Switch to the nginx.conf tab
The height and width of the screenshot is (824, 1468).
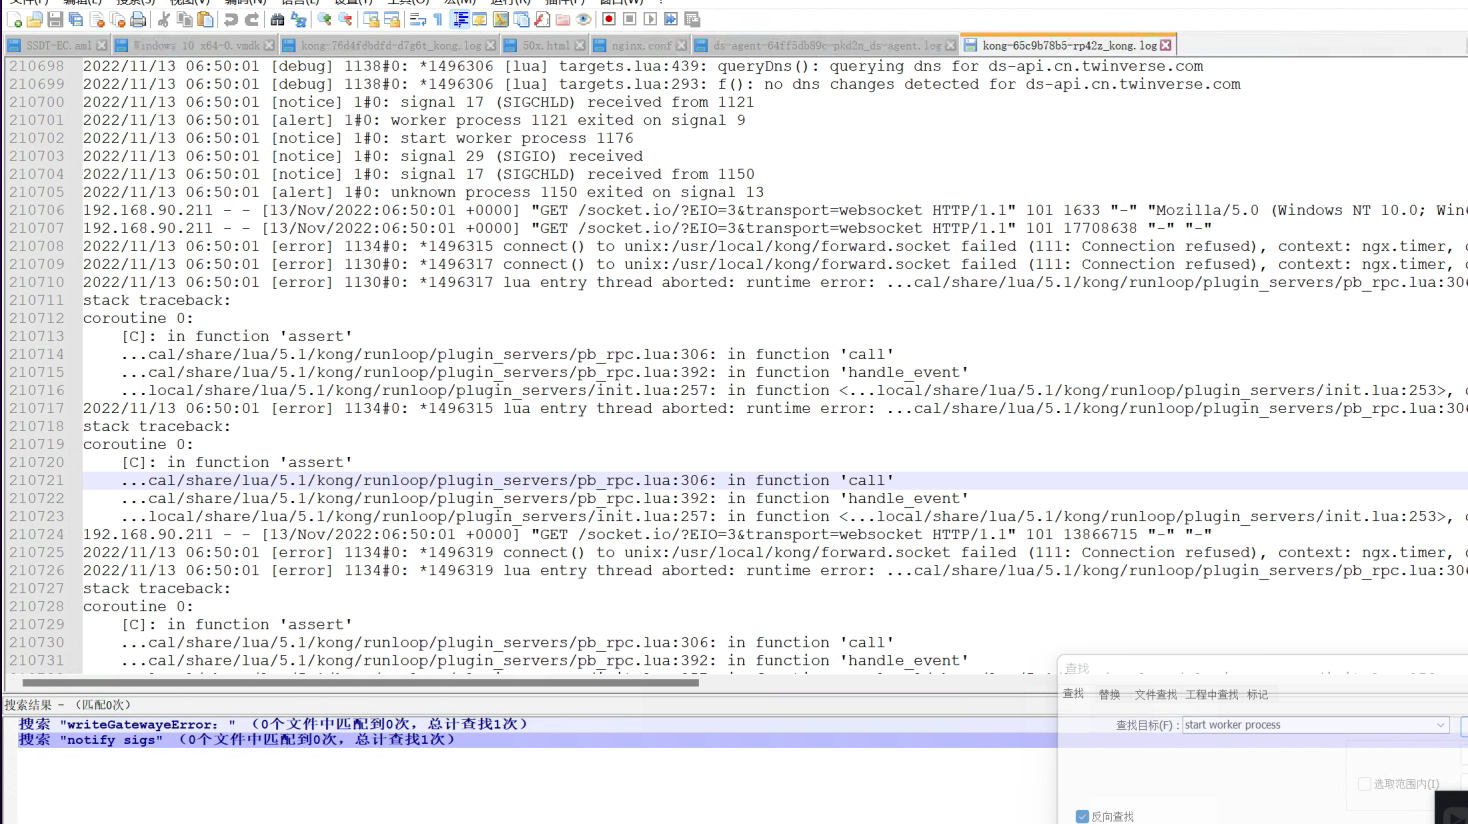pos(640,45)
